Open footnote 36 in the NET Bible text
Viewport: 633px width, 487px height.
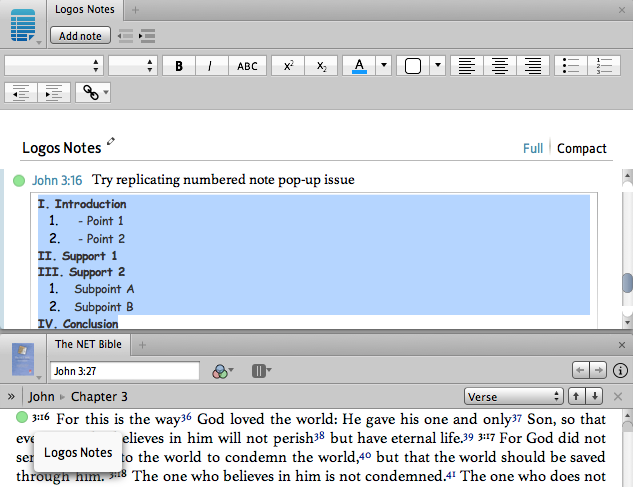click(186, 417)
